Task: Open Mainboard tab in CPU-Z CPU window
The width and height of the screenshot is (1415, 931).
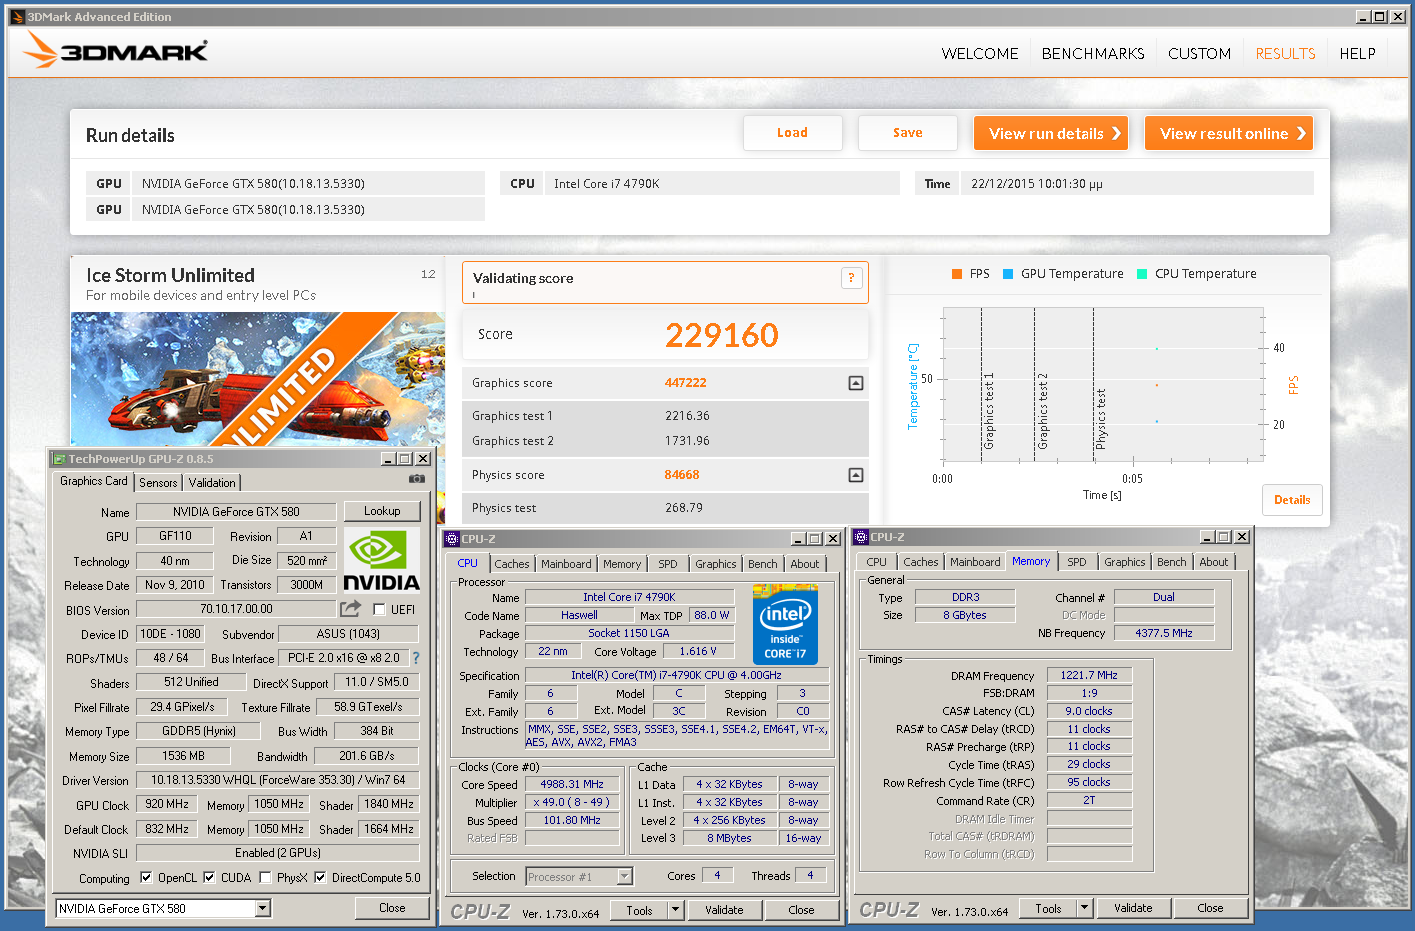Action: [x=566, y=564]
